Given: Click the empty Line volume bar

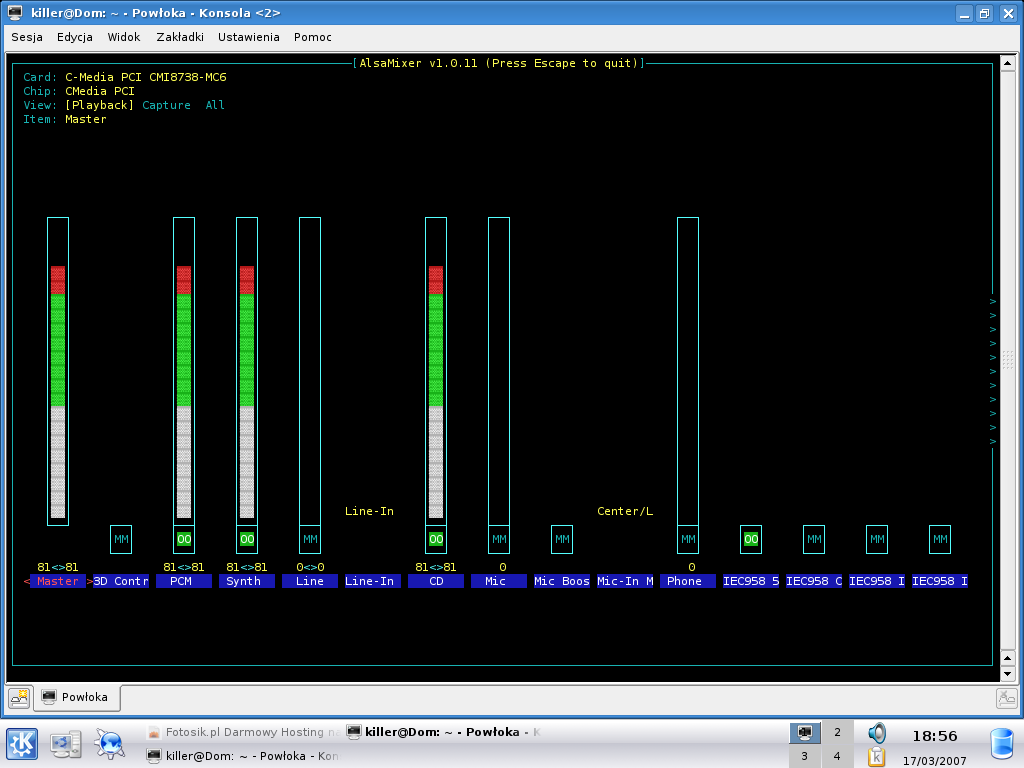Looking at the screenshot, I should click(310, 371).
